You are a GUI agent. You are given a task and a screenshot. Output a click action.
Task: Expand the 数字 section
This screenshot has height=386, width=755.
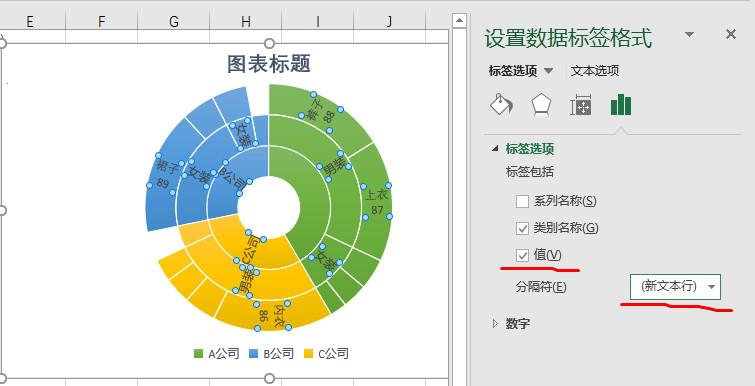(x=495, y=323)
